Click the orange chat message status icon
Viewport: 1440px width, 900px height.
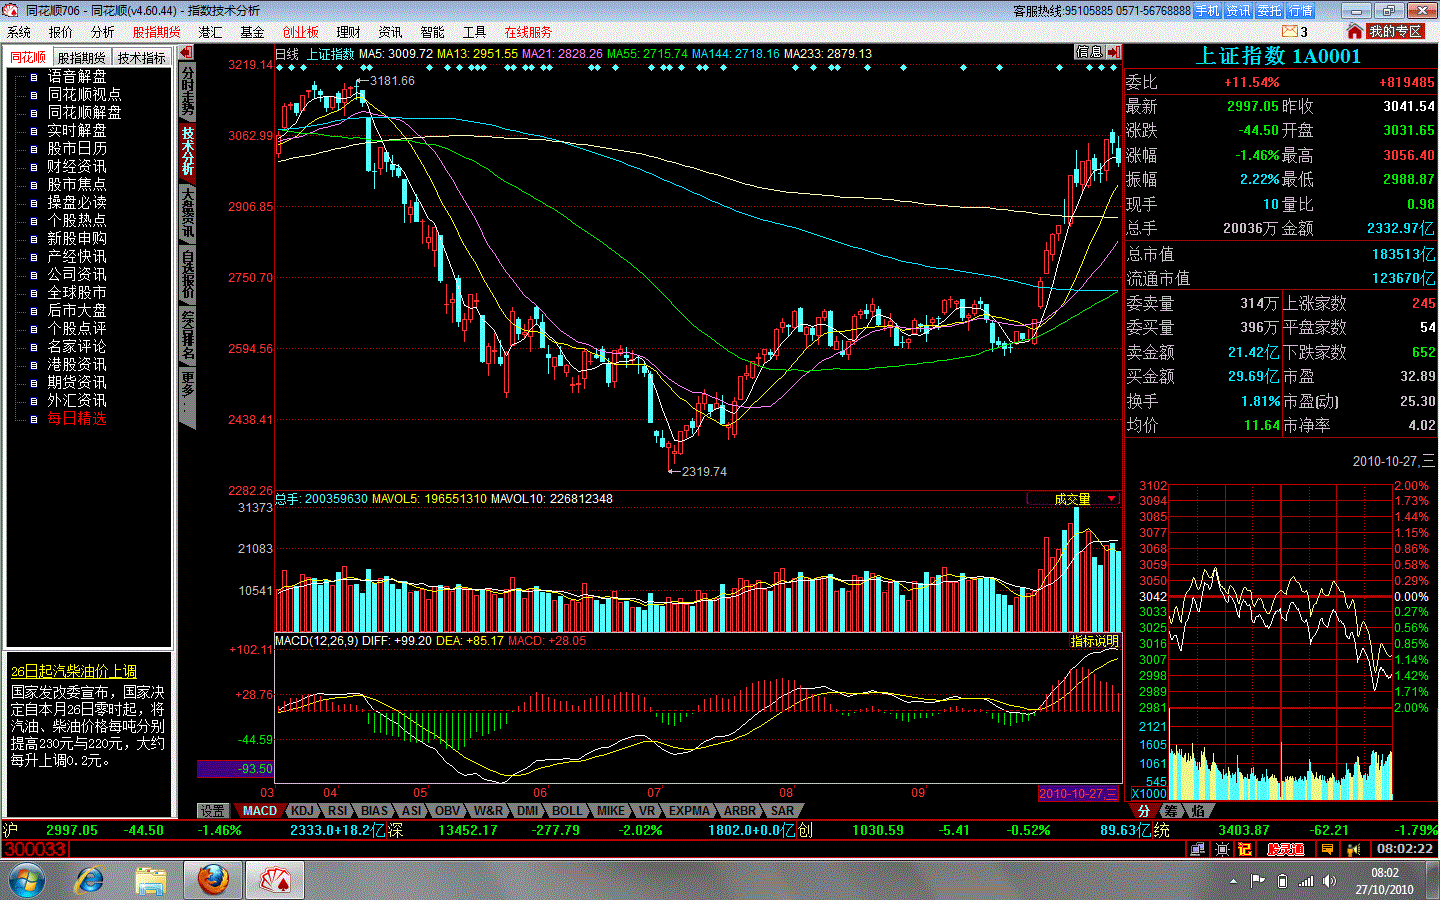pyautogui.click(x=1327, y=849)
